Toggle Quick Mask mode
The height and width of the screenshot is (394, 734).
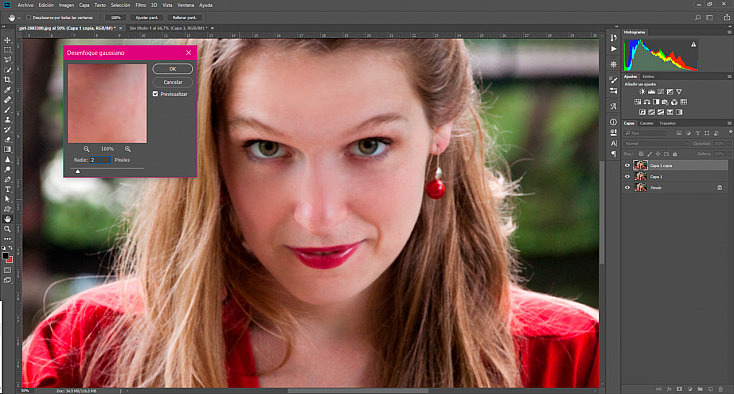(7, 270)
